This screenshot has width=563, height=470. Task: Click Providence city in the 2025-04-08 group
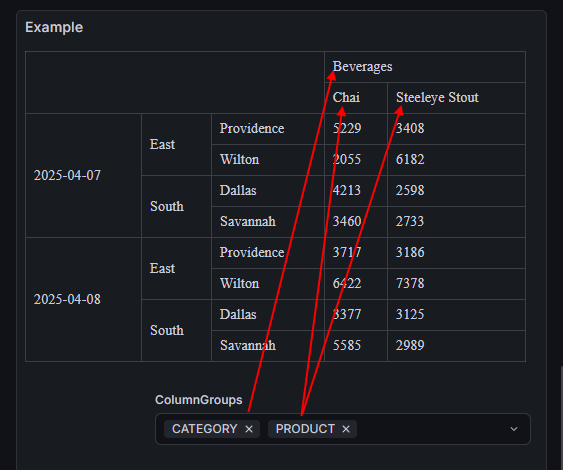tap(268, 253)
